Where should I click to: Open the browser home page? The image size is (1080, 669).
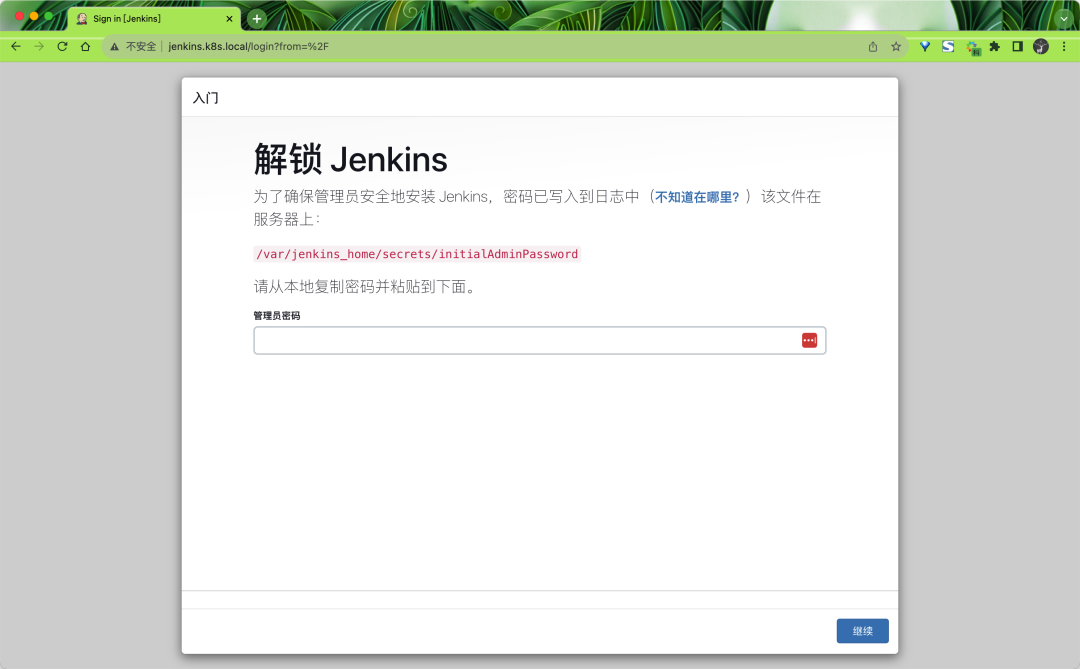click(x=85, y=46)
